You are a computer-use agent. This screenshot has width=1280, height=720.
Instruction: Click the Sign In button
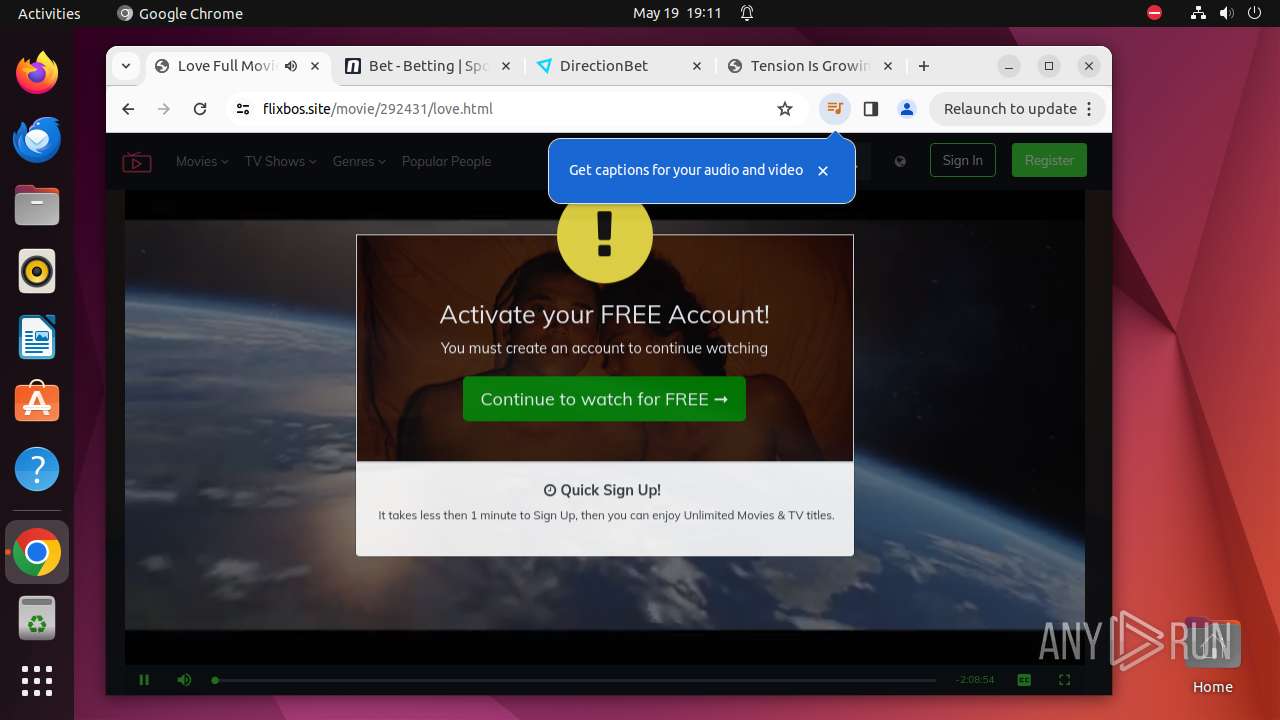(x=962, y=160)
